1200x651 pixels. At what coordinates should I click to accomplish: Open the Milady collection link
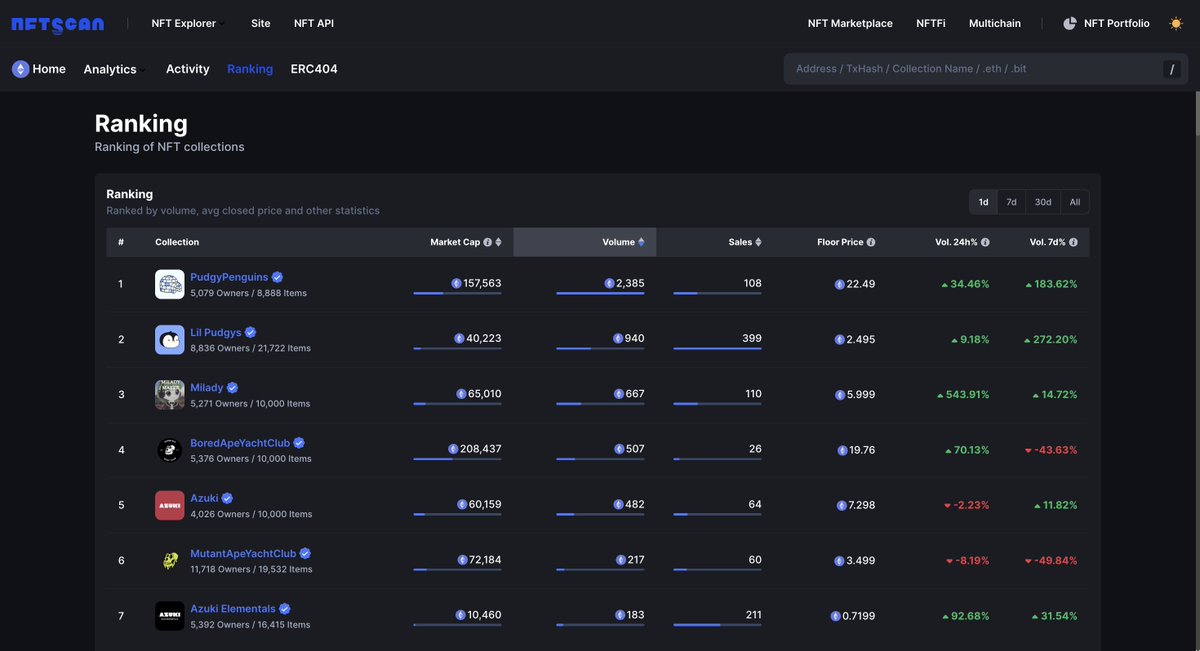pyautogui.click(x=207, y=387)
